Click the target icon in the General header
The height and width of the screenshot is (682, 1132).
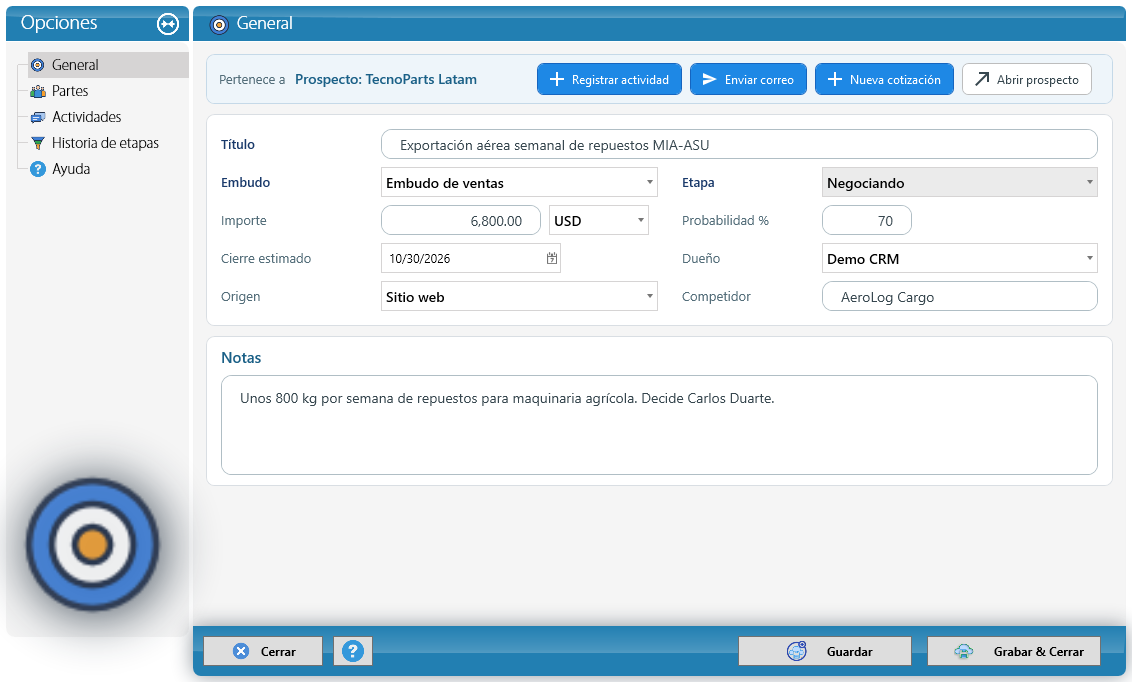pos(219,25)
